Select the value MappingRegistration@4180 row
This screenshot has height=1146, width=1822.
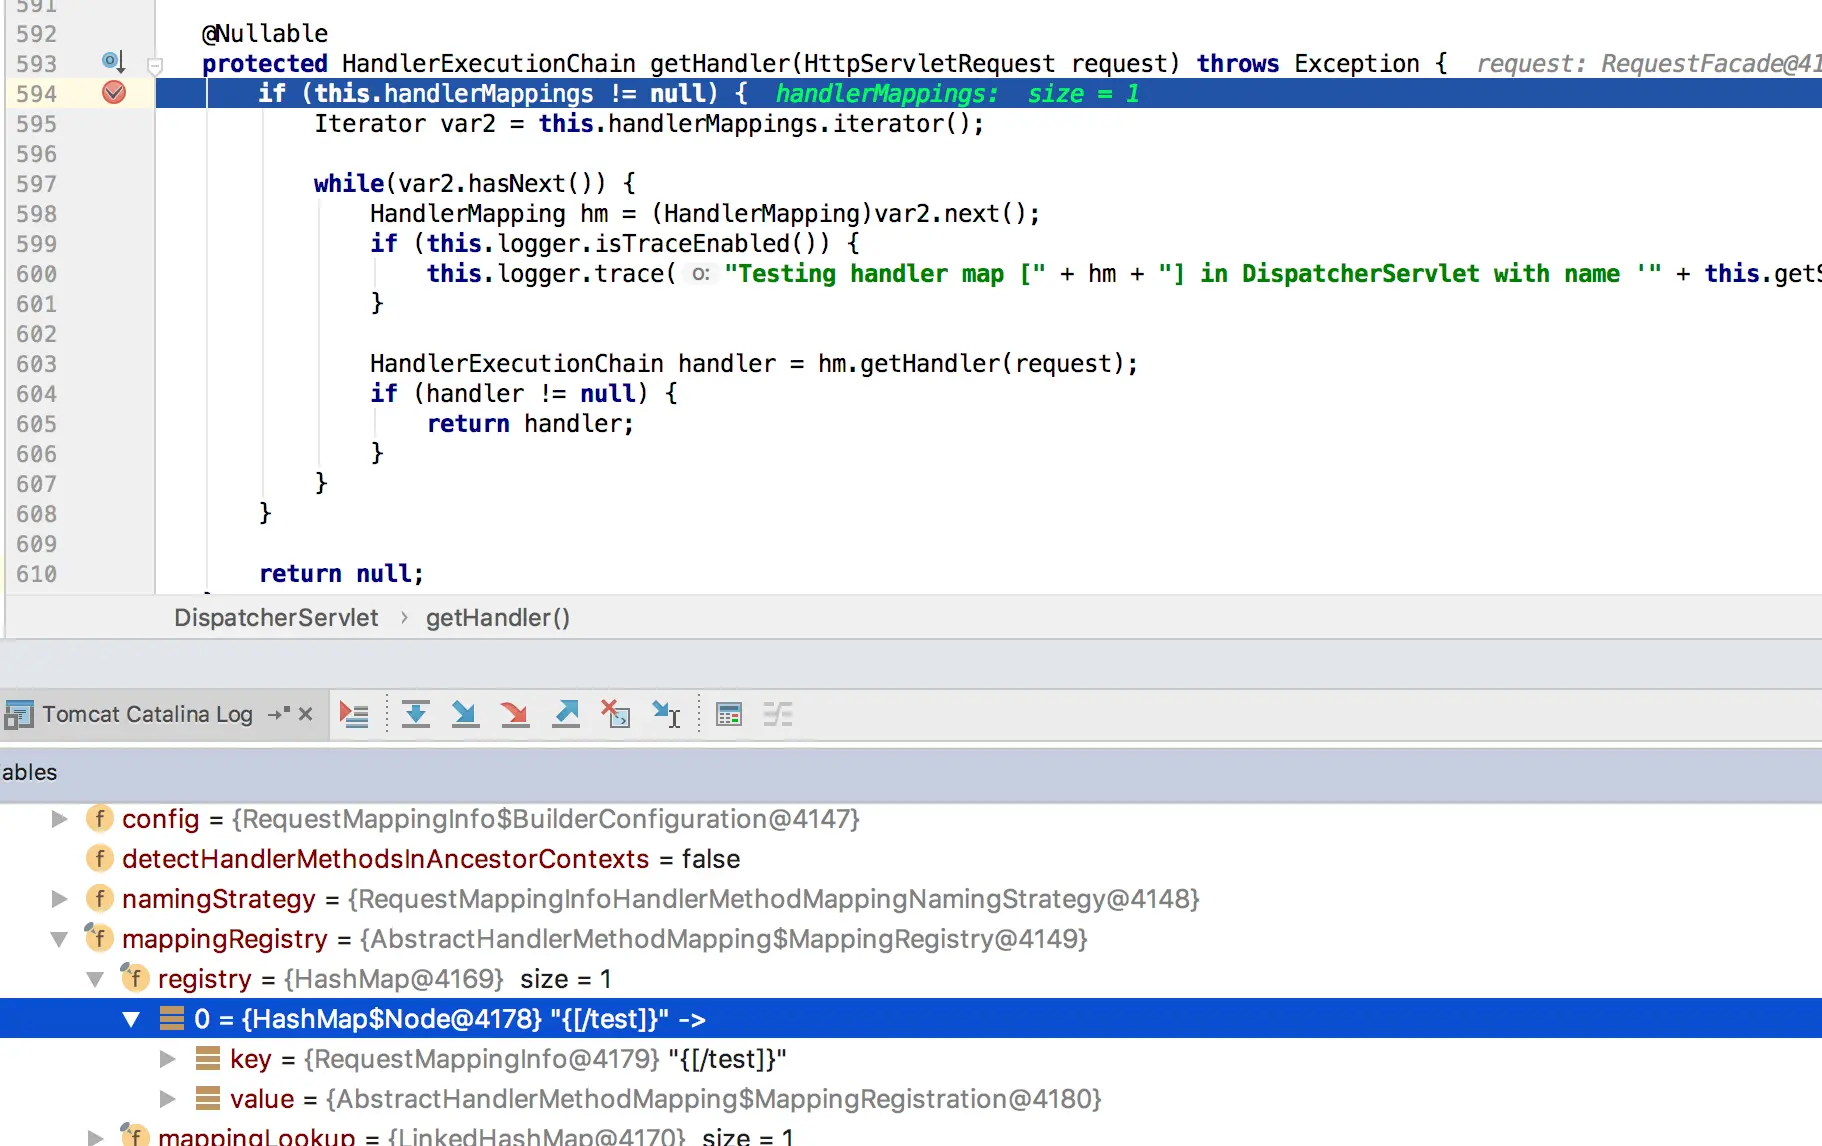911,1099
